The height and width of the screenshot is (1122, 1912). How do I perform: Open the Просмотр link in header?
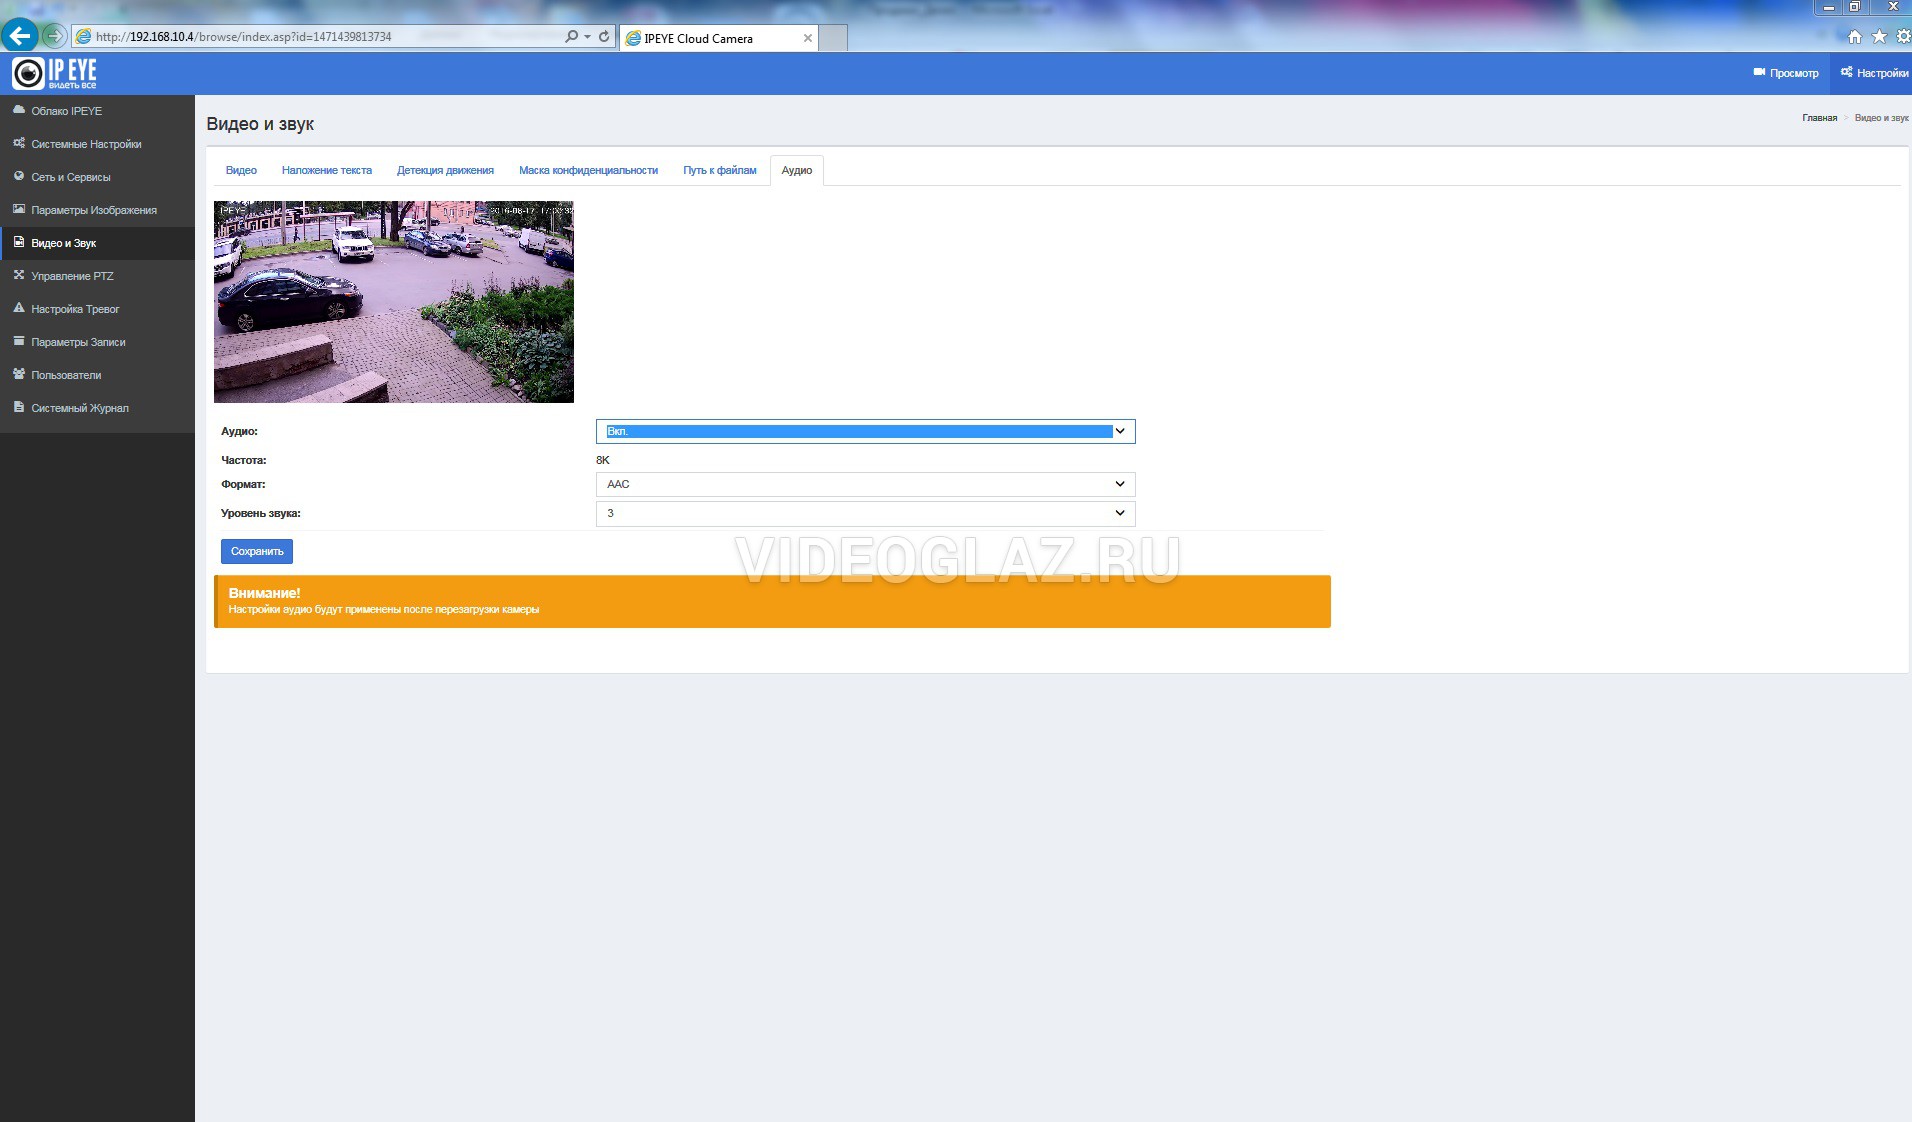tap(1786, 73)
